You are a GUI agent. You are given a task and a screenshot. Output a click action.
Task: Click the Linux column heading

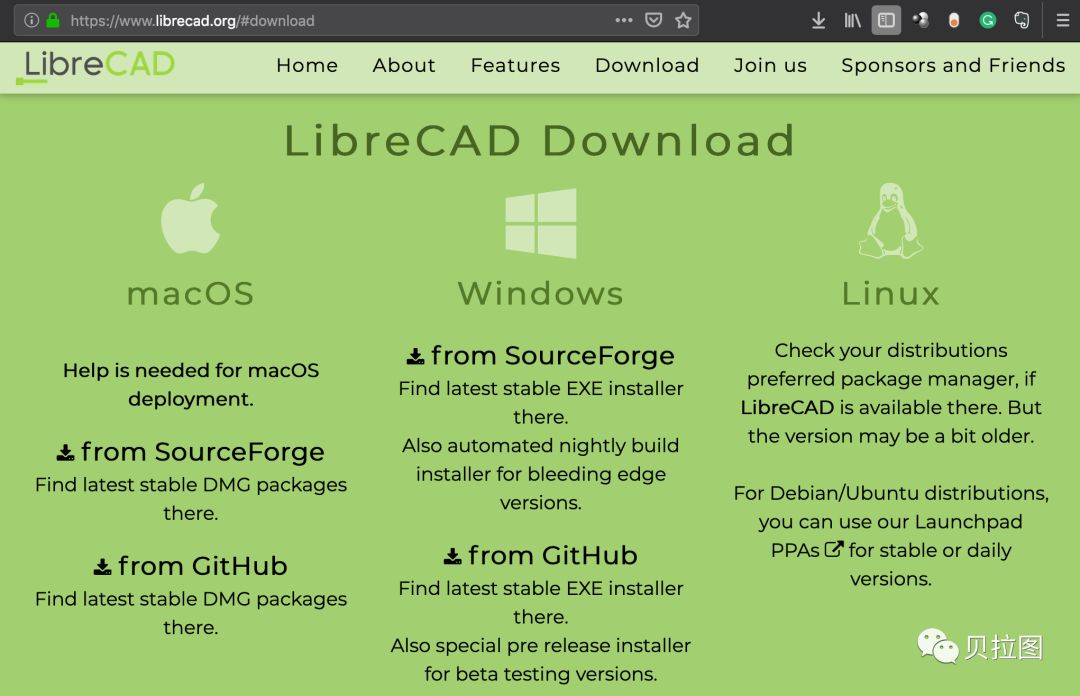(891, 294)
